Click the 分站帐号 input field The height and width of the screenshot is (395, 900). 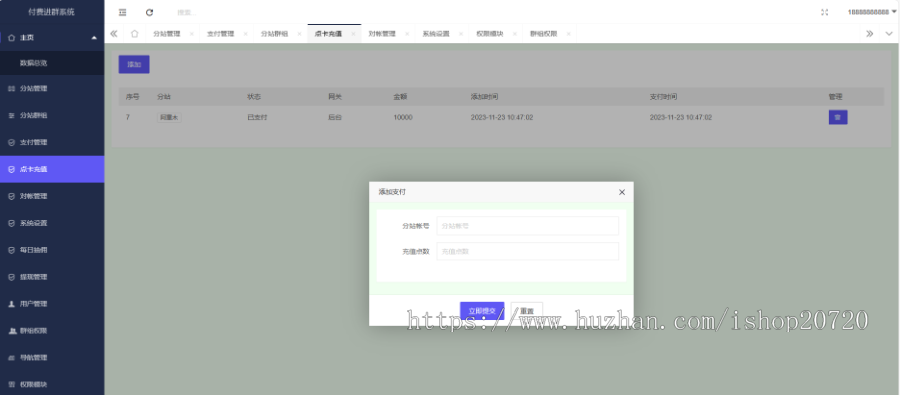(x=527, y=226)
